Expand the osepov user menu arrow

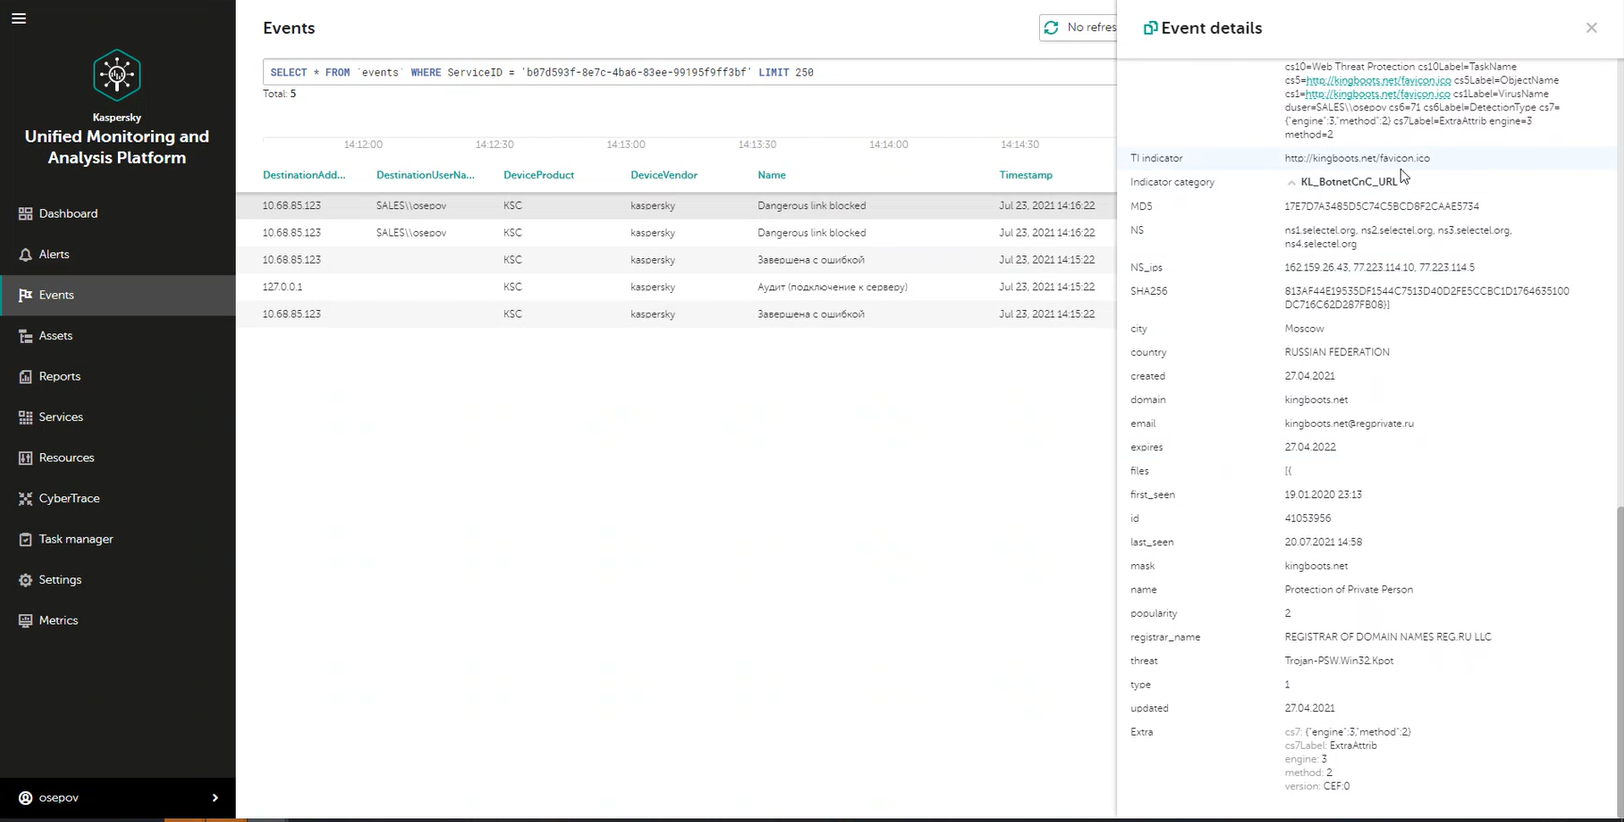215,798
